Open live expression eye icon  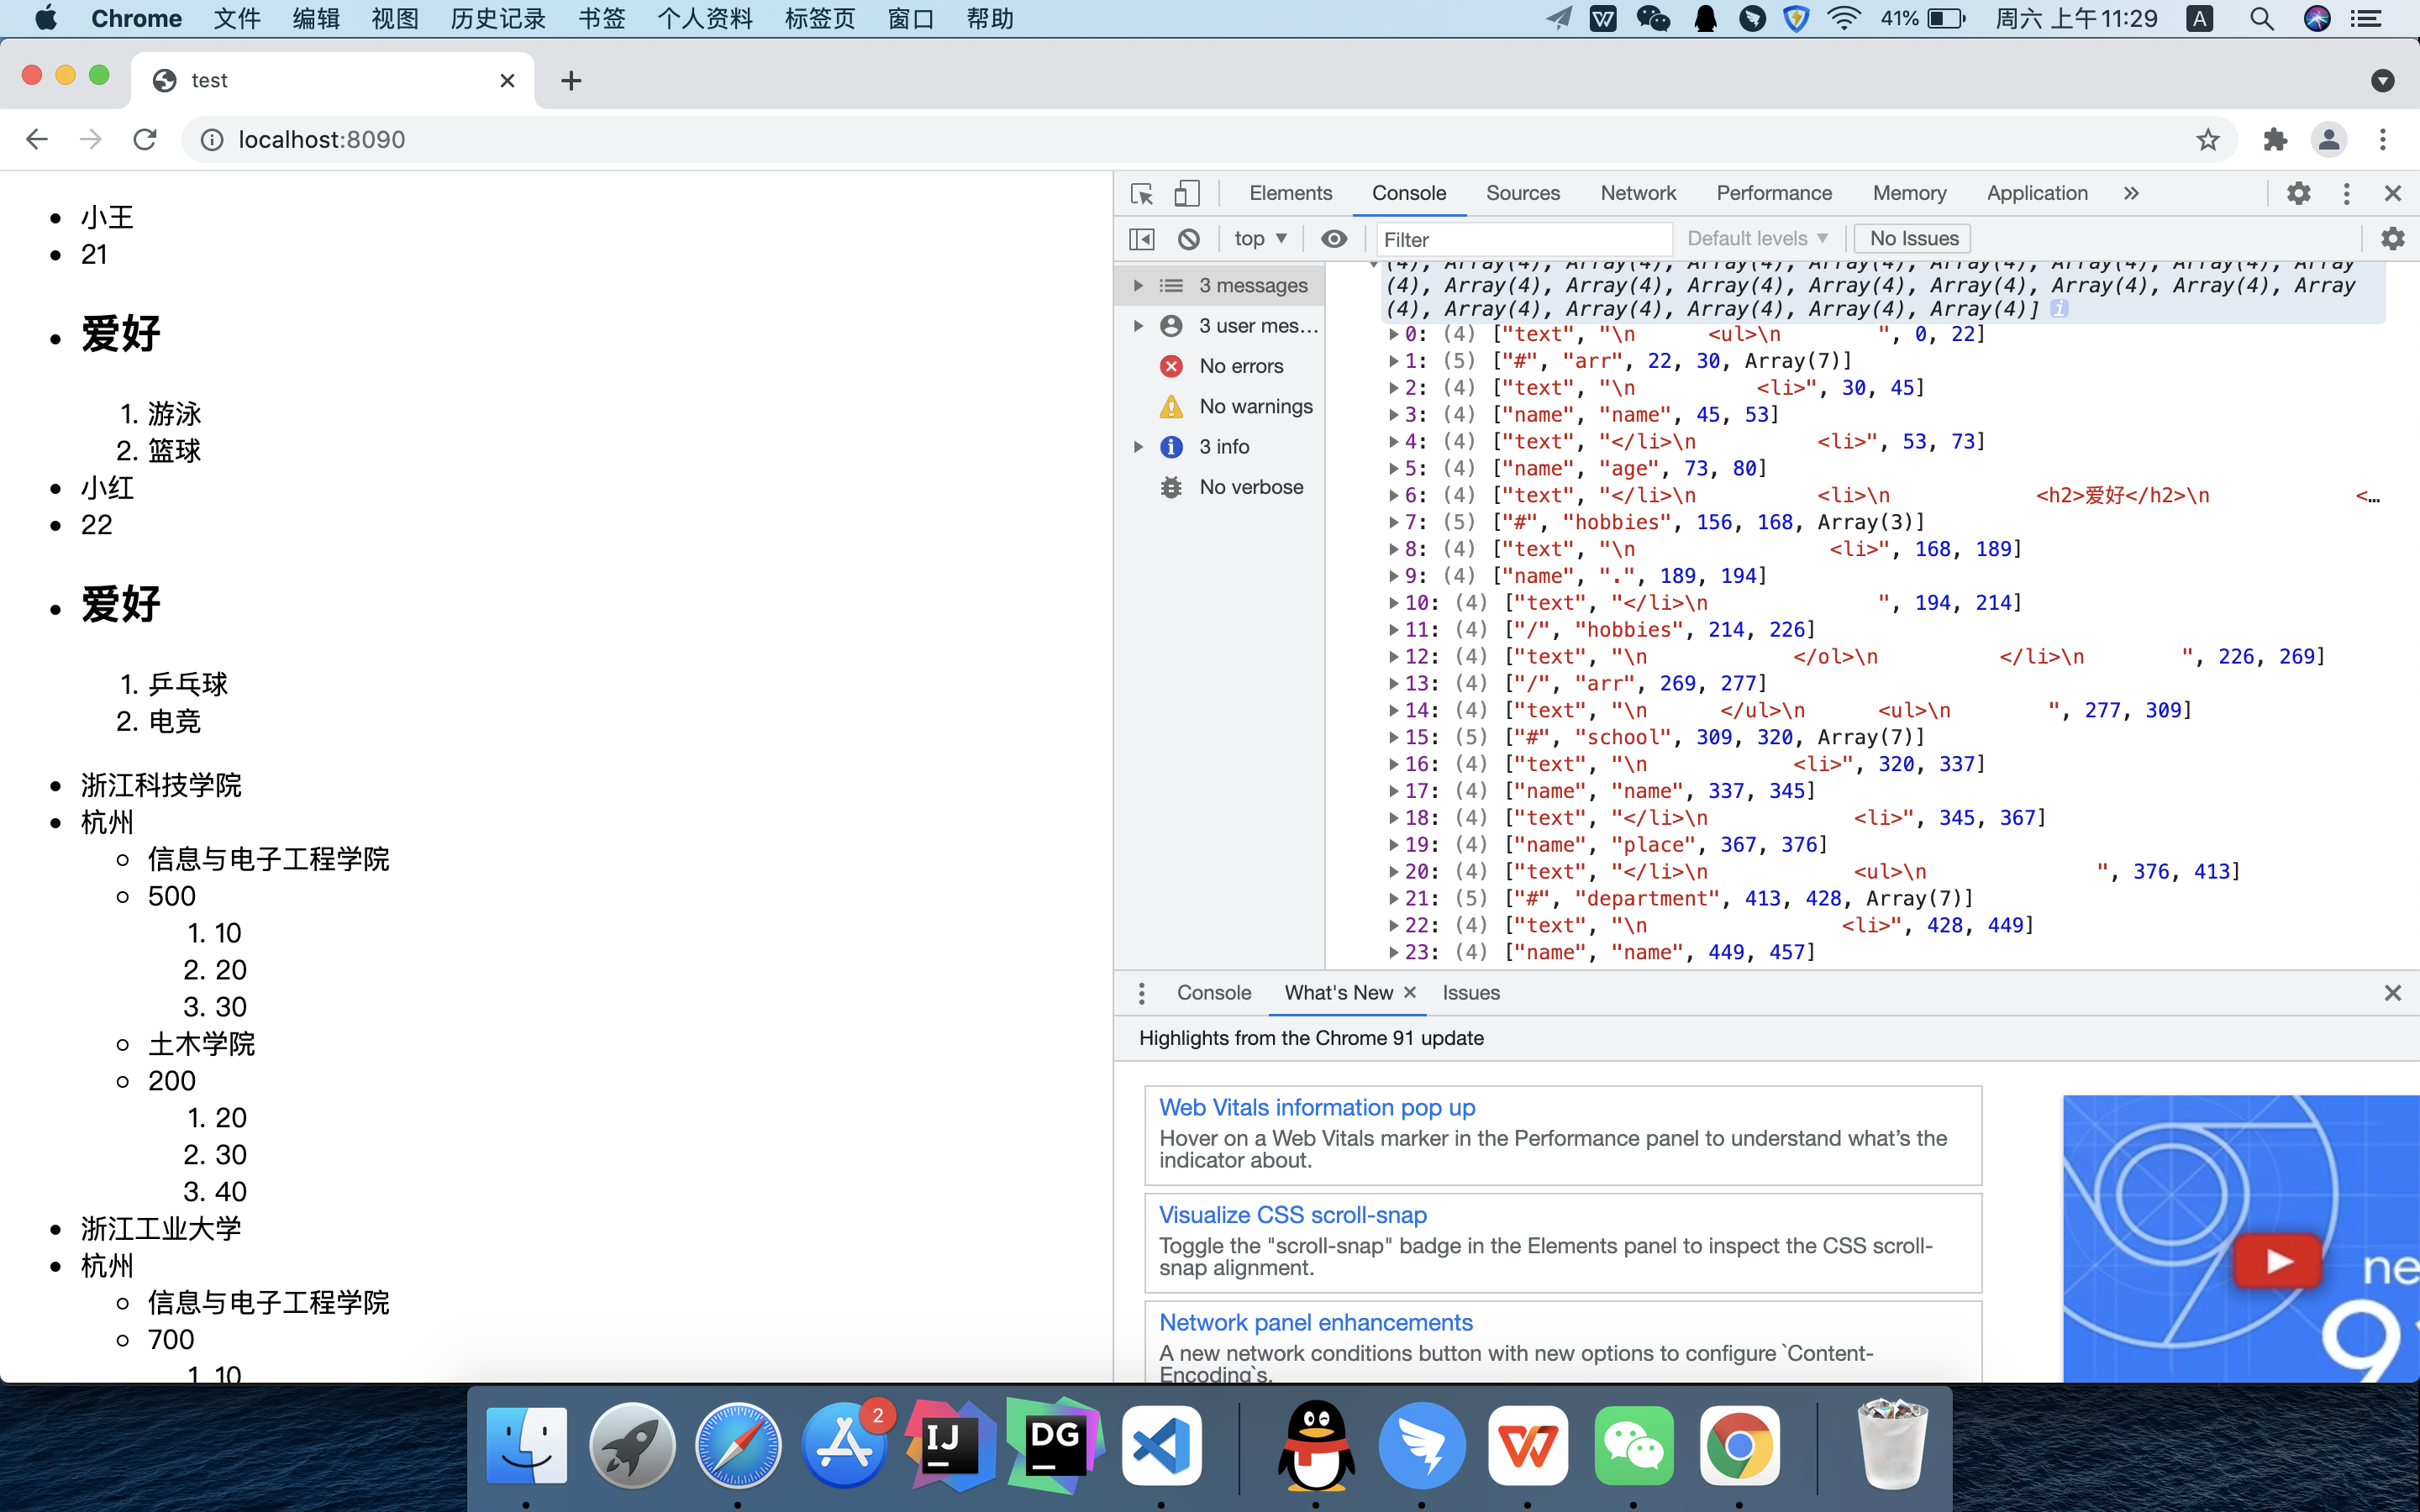(x=1333, y=239)
